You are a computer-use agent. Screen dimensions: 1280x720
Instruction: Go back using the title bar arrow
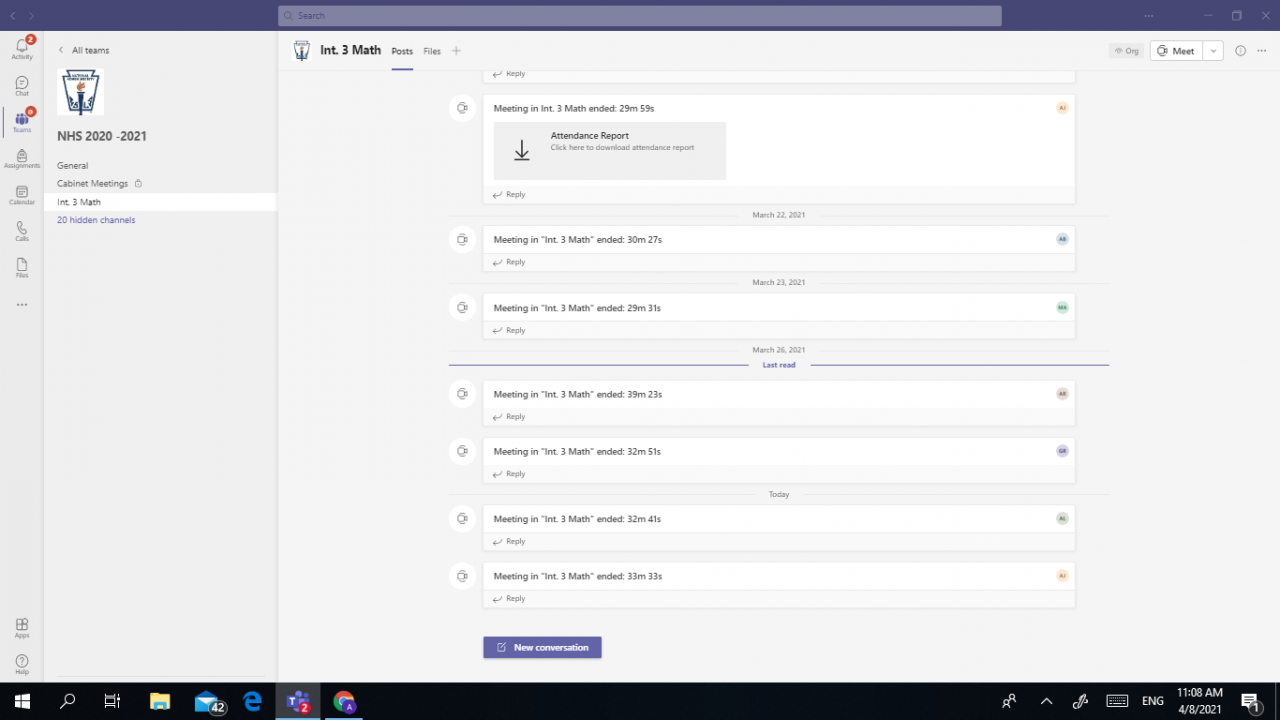[13, 16]
